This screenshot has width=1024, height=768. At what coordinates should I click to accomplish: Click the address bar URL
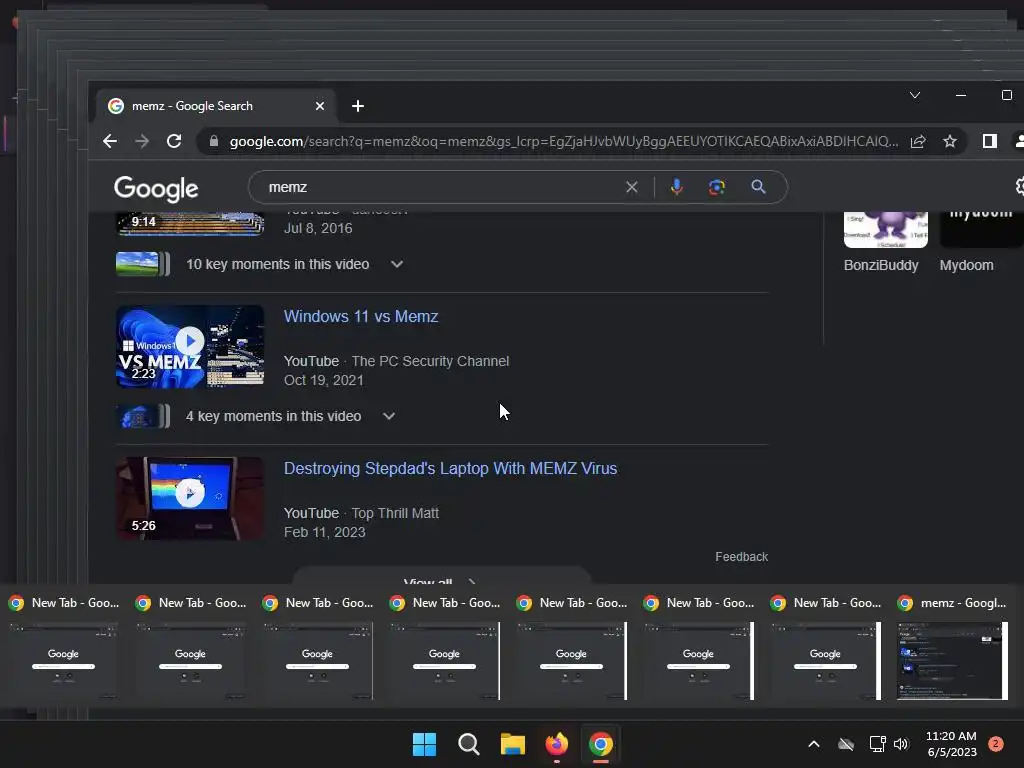point(563,141)
